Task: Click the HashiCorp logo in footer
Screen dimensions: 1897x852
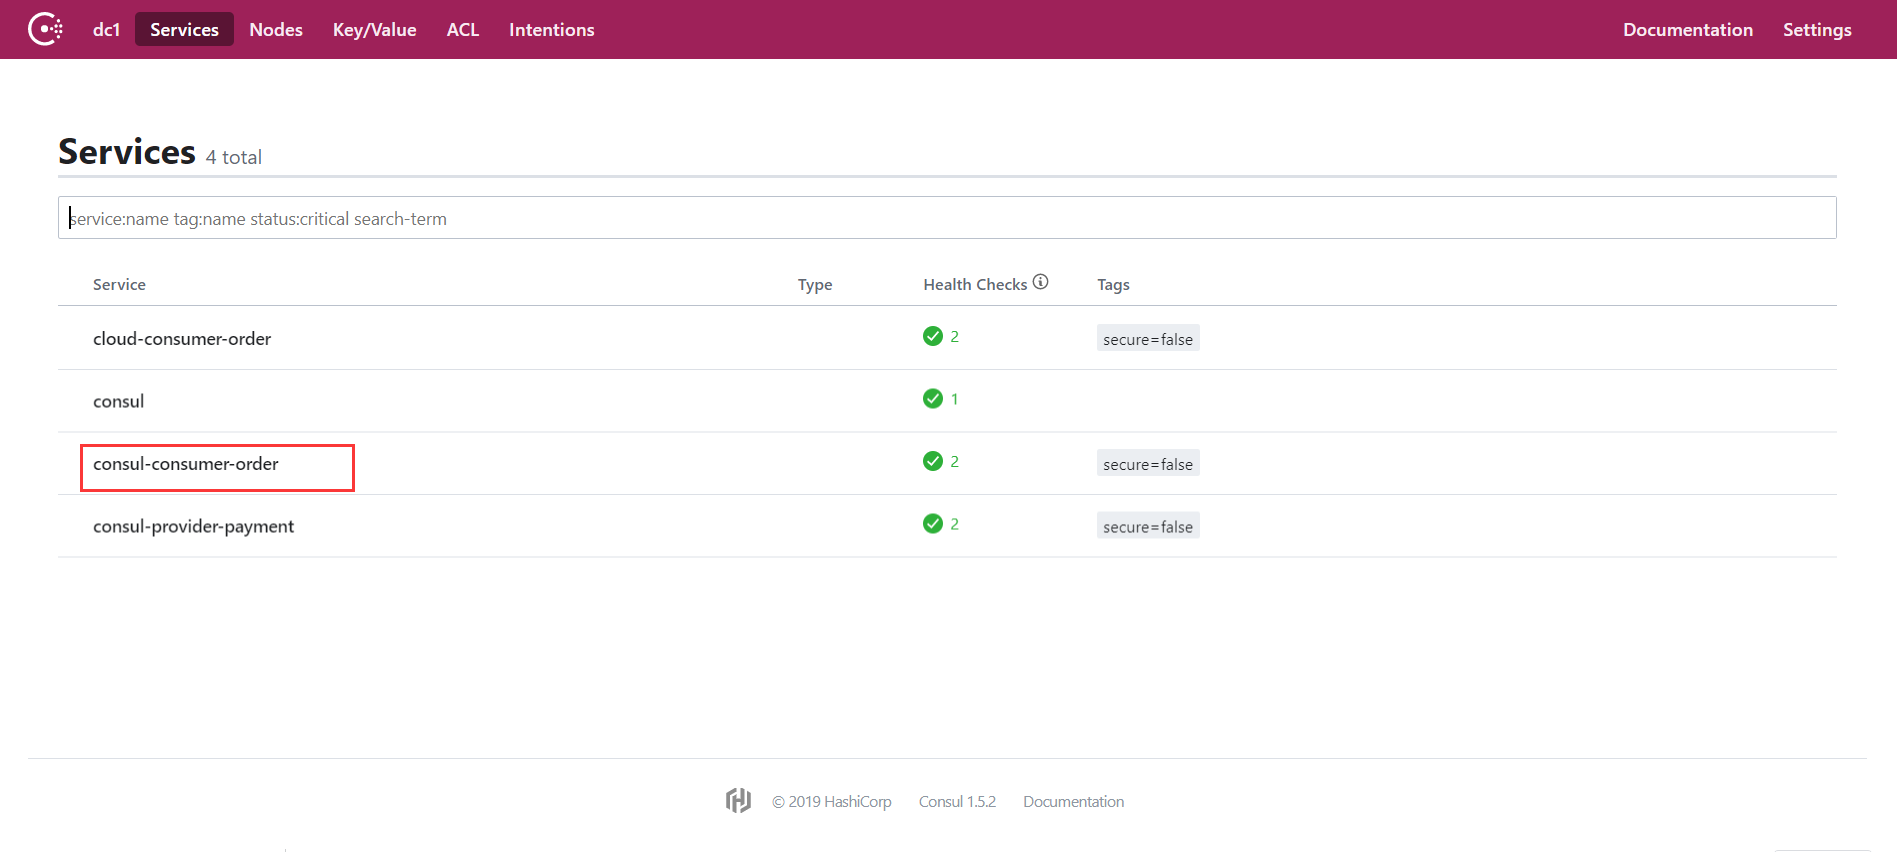Action: [x=738, y=800]
